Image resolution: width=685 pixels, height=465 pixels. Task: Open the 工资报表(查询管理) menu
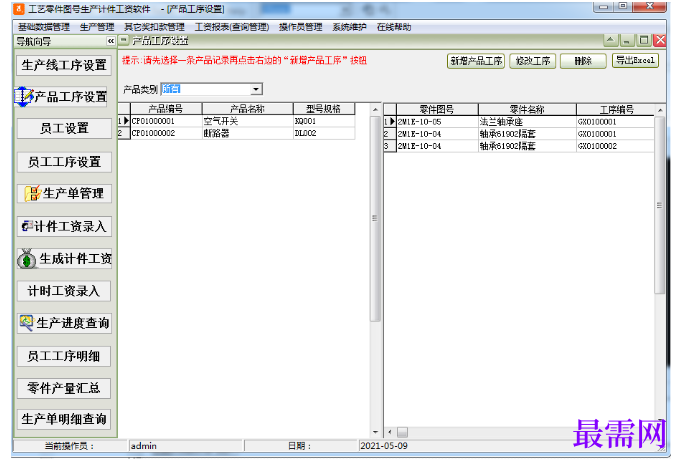point(232,27)
